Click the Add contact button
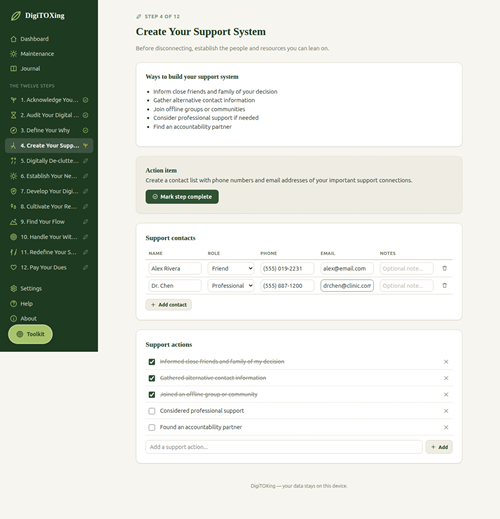The image size is (500, 519). click(169, 305)
